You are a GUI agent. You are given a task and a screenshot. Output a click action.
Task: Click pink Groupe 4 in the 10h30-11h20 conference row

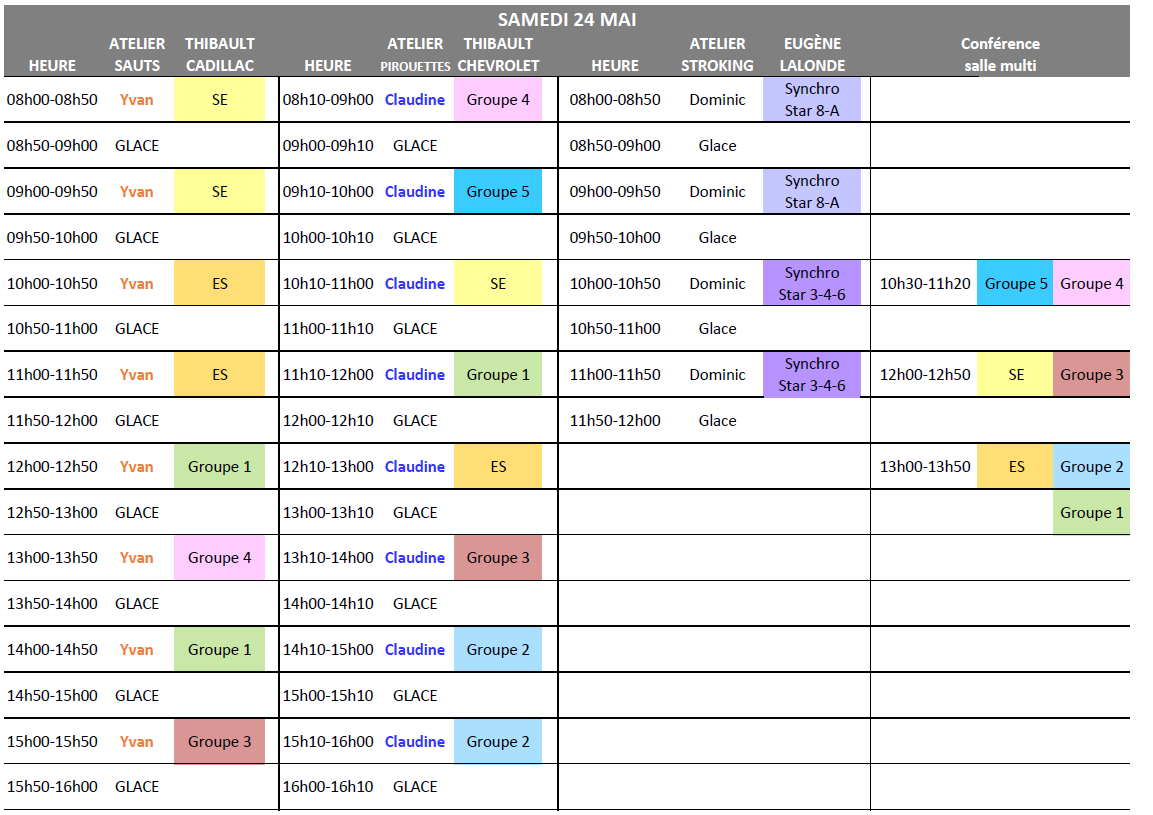[x=1091, y=284]
